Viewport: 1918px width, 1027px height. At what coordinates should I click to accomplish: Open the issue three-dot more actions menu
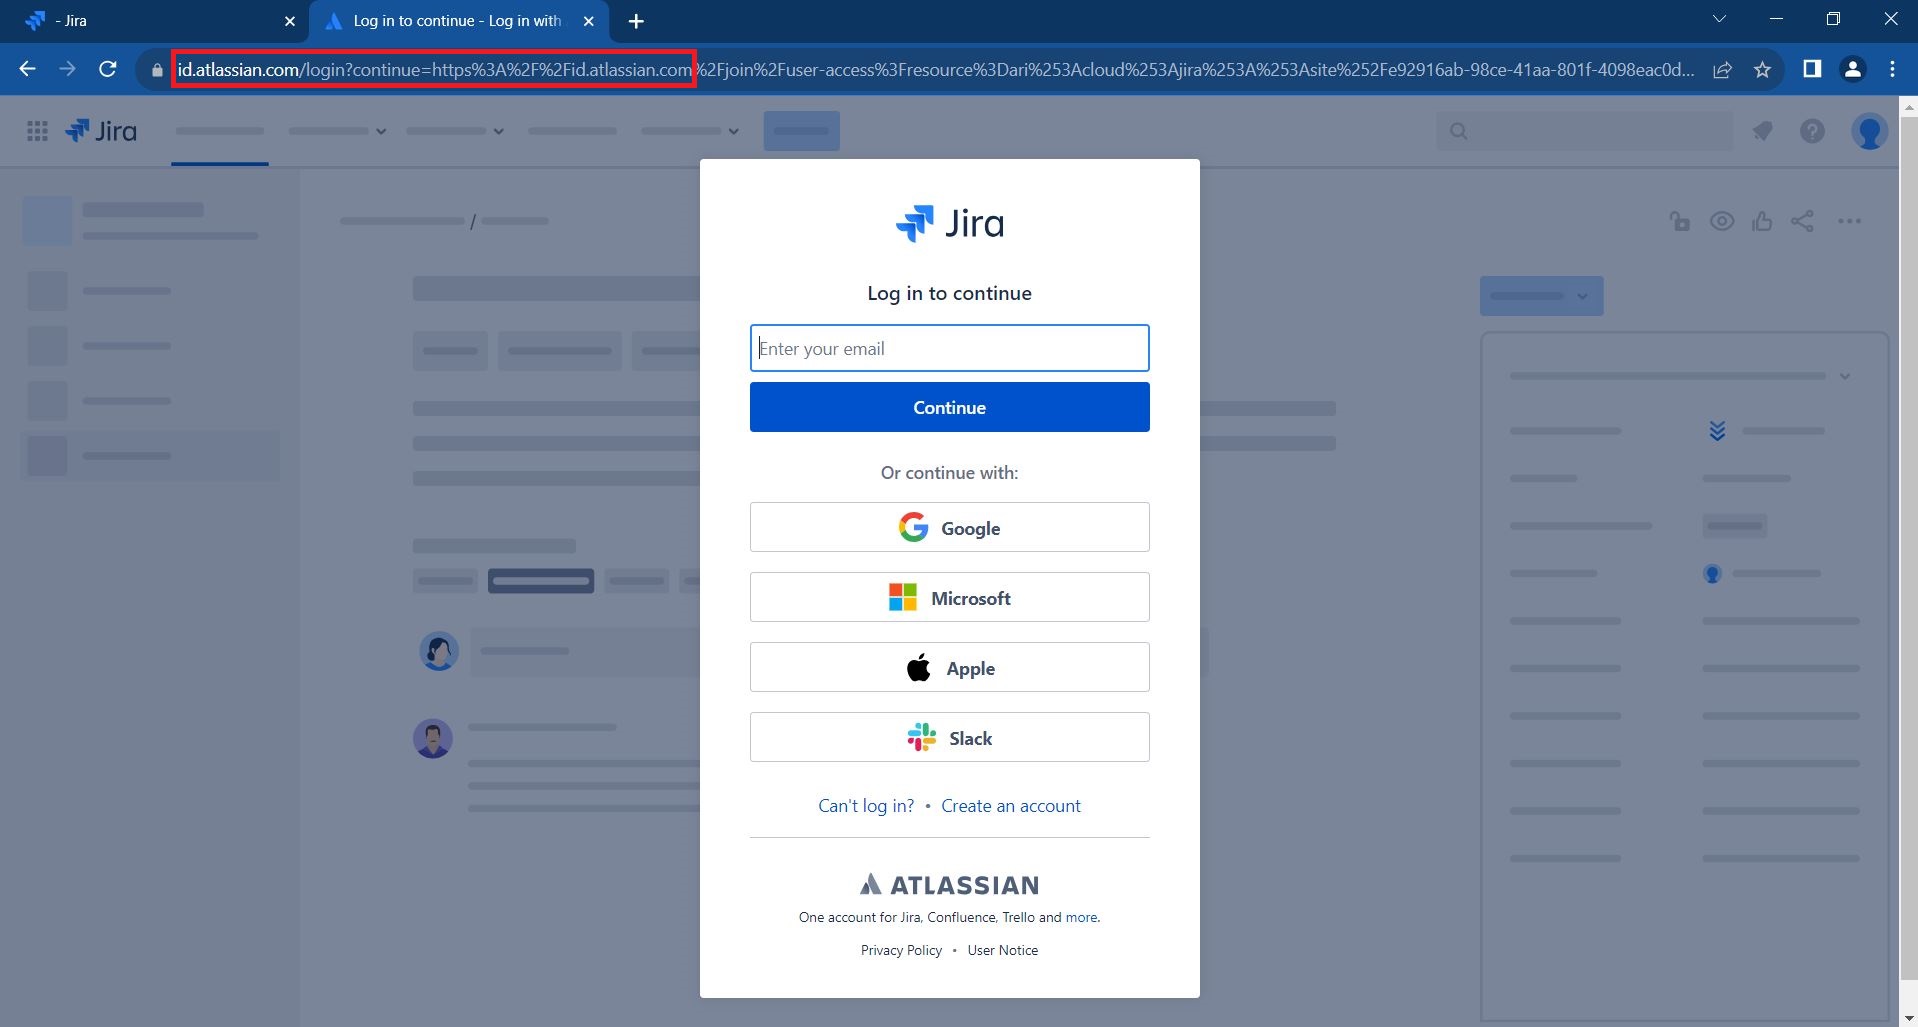pyautogui.click(x=1850, y=222)
